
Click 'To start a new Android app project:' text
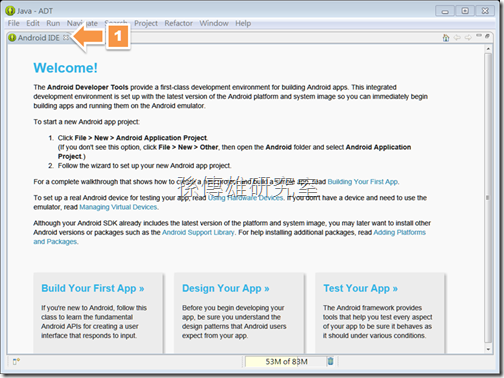tap(86, 122)
